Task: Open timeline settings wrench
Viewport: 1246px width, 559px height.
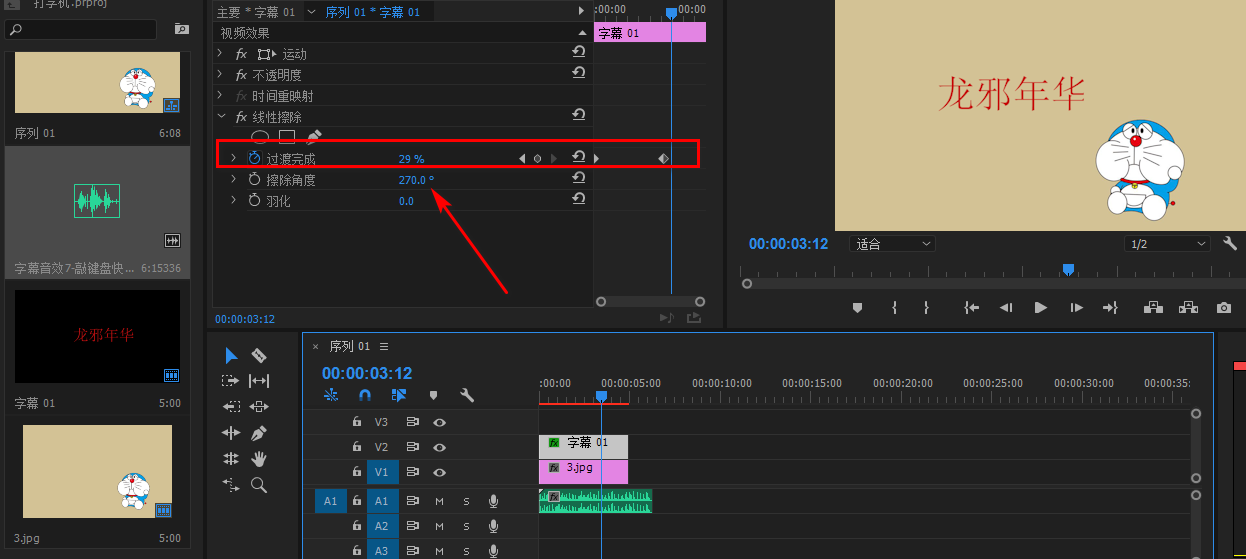Action: pos(466,395)
